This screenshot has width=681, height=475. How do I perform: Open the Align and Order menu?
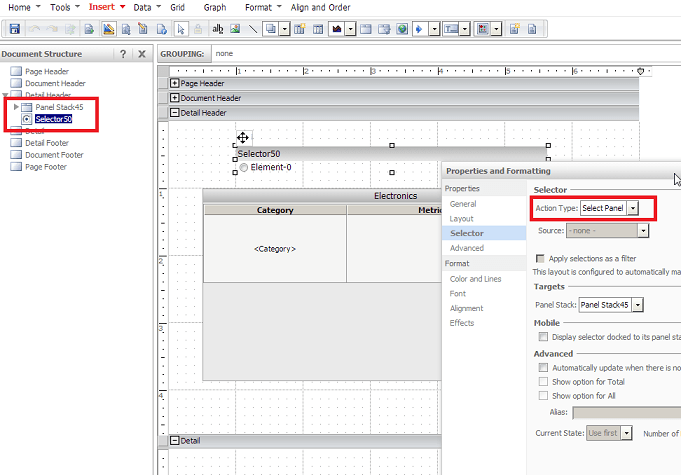[321, 7]
